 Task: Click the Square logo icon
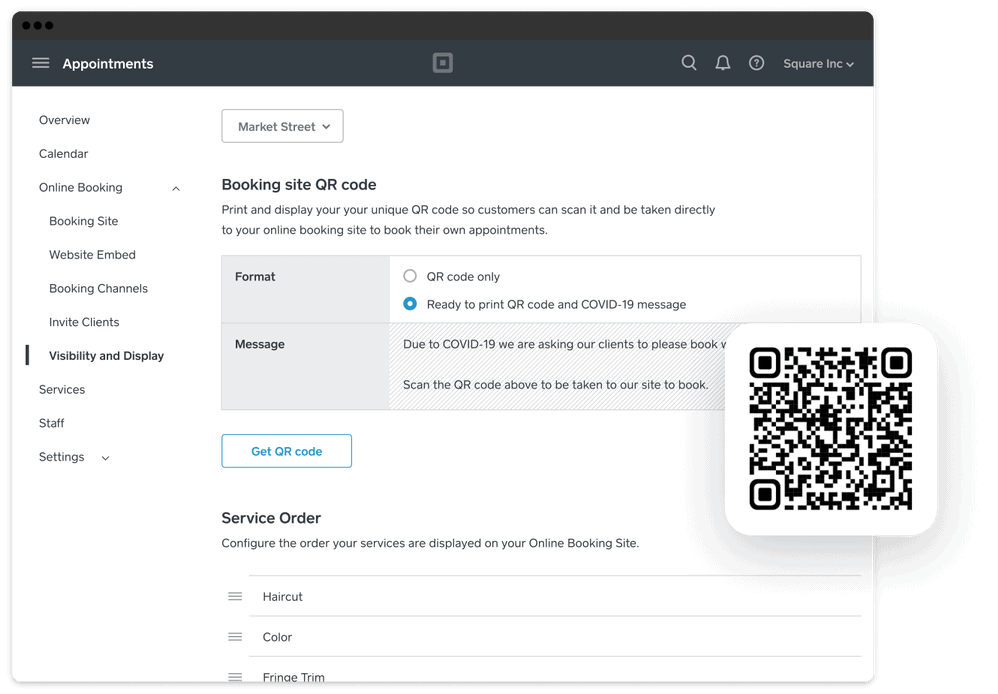point(442,63)
